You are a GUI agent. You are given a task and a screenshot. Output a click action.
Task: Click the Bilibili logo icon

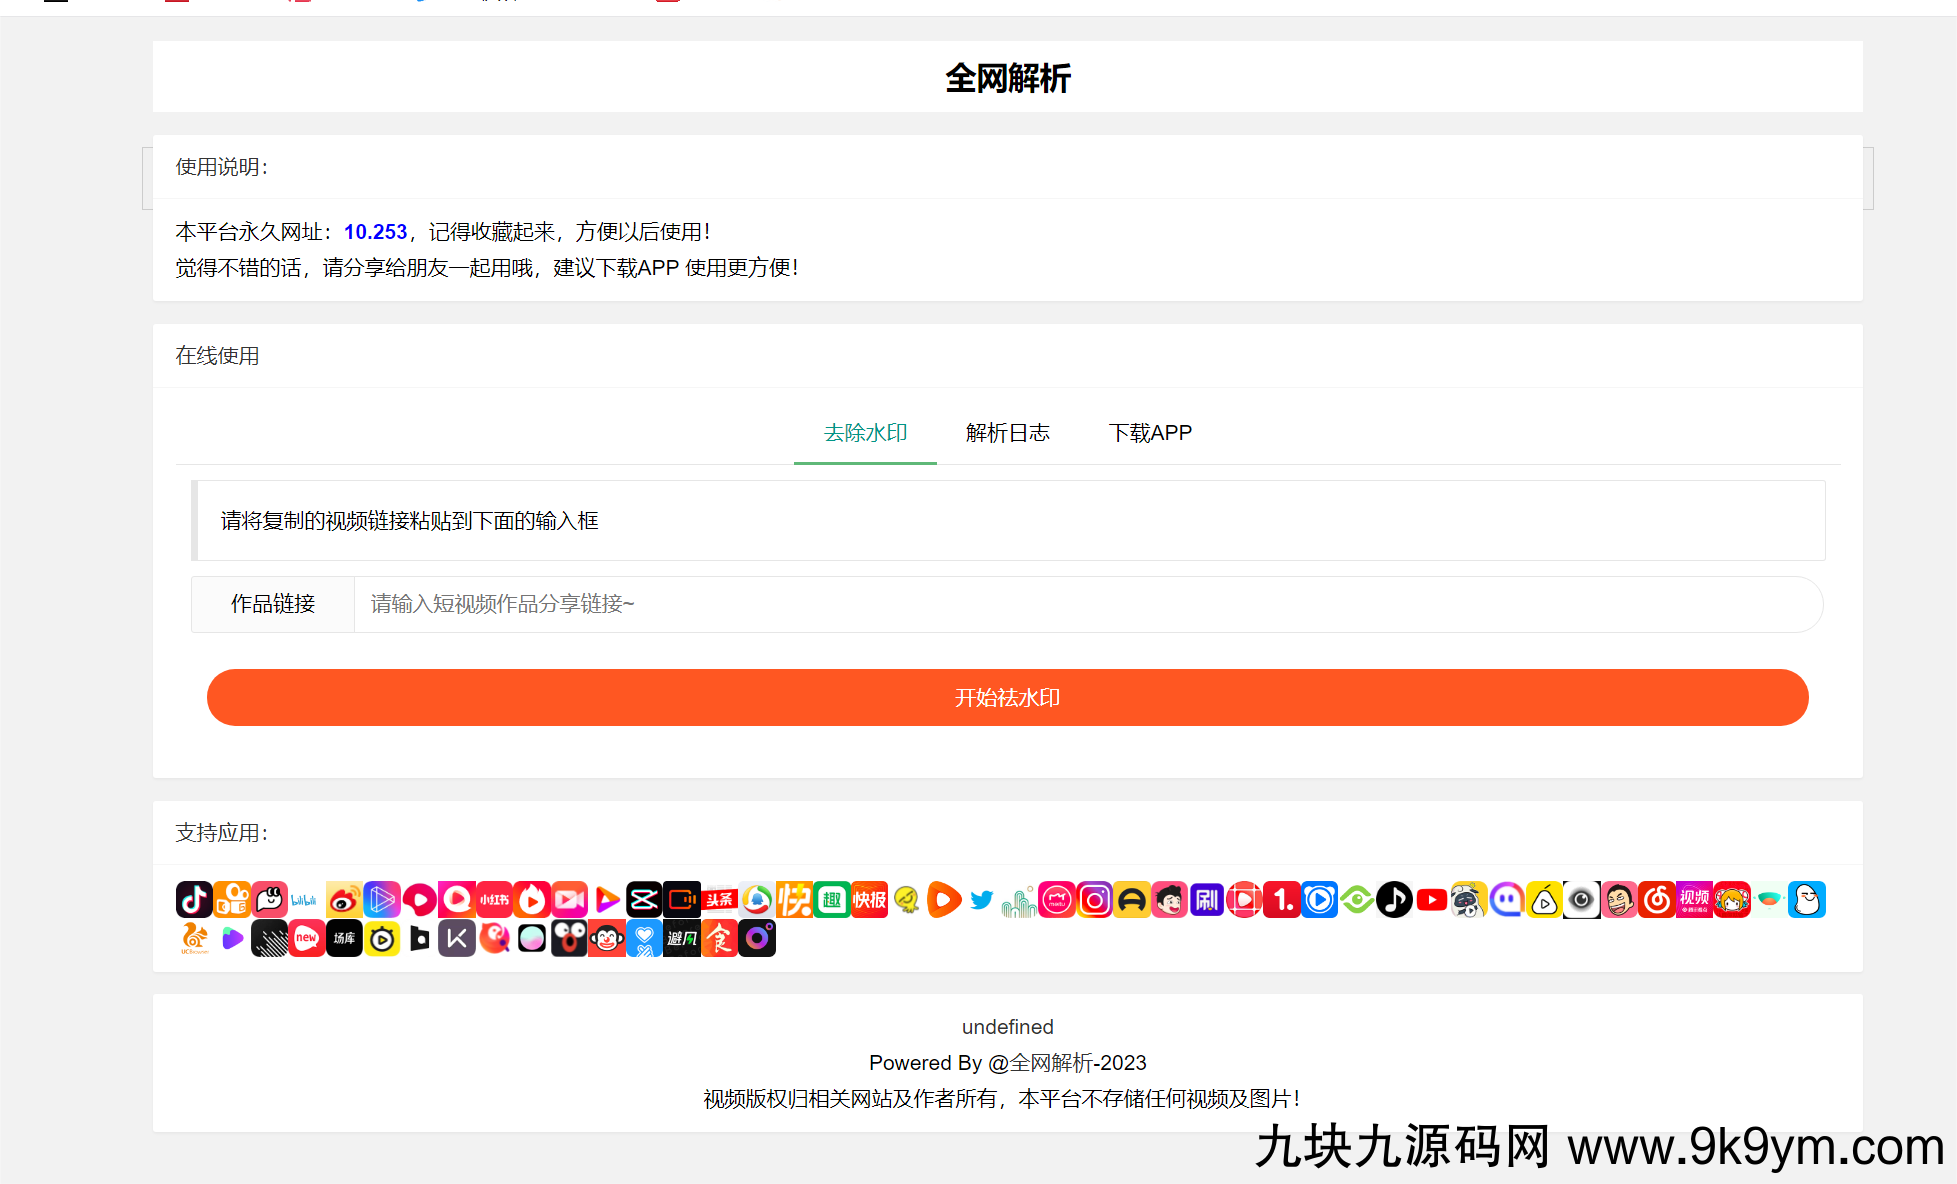click(304, 900)
